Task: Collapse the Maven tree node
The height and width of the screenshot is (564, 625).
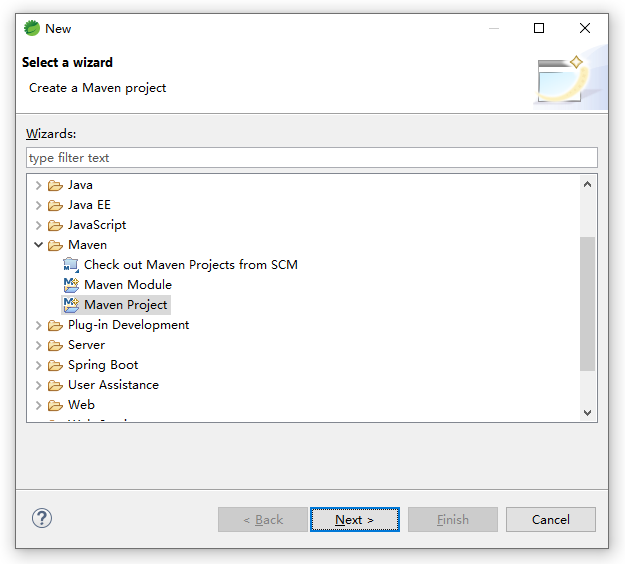Action: 39,245
